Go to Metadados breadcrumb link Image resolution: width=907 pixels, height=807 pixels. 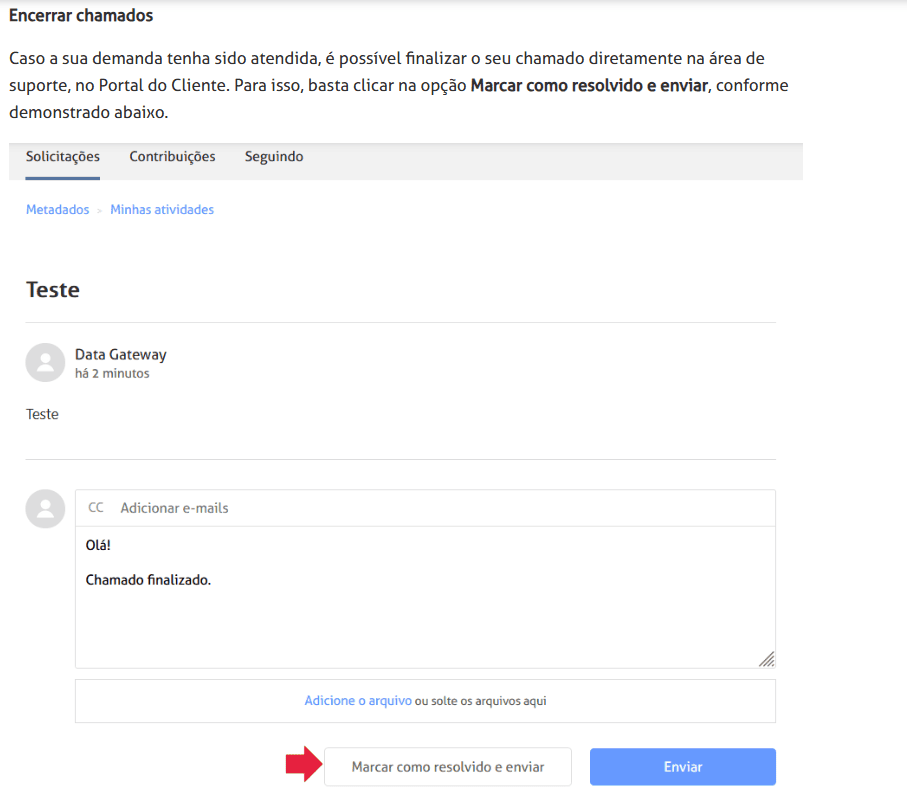57,210
